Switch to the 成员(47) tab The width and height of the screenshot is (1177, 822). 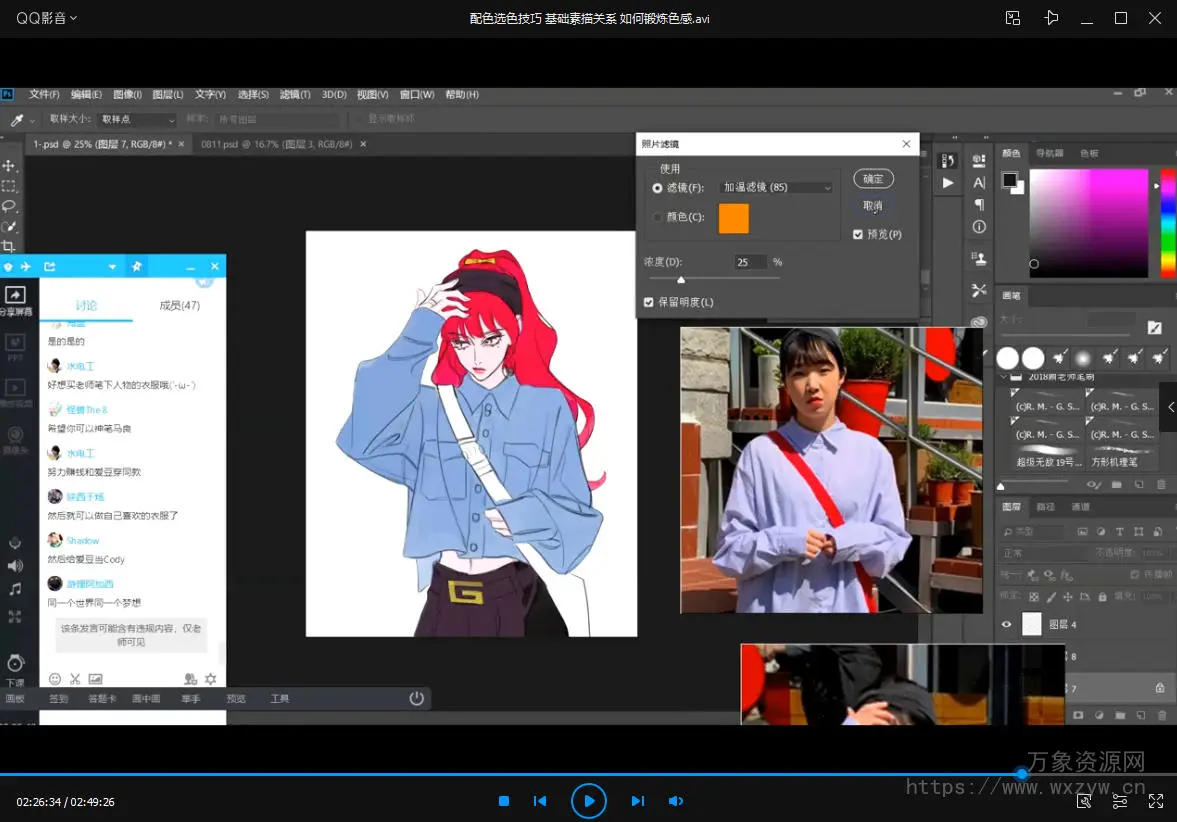pyautogui.click(x=180, y=305)
